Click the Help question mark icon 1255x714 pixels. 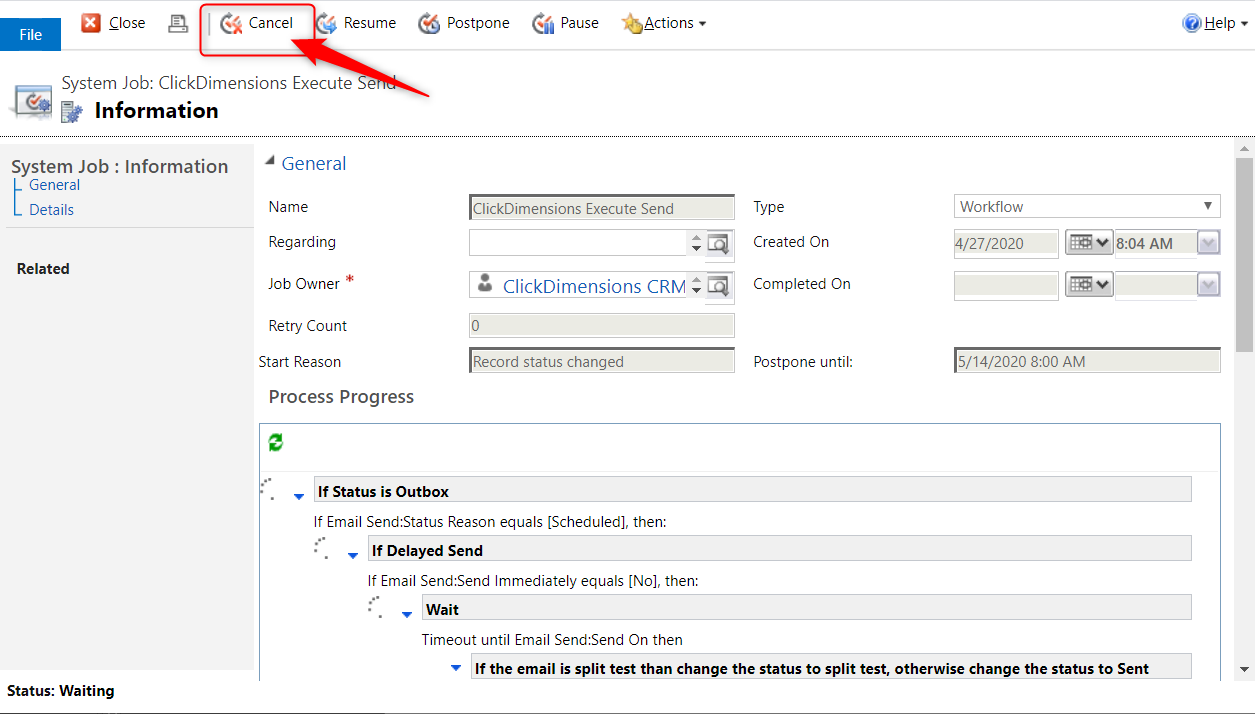pyautogui.click(x=1190, y=22)
